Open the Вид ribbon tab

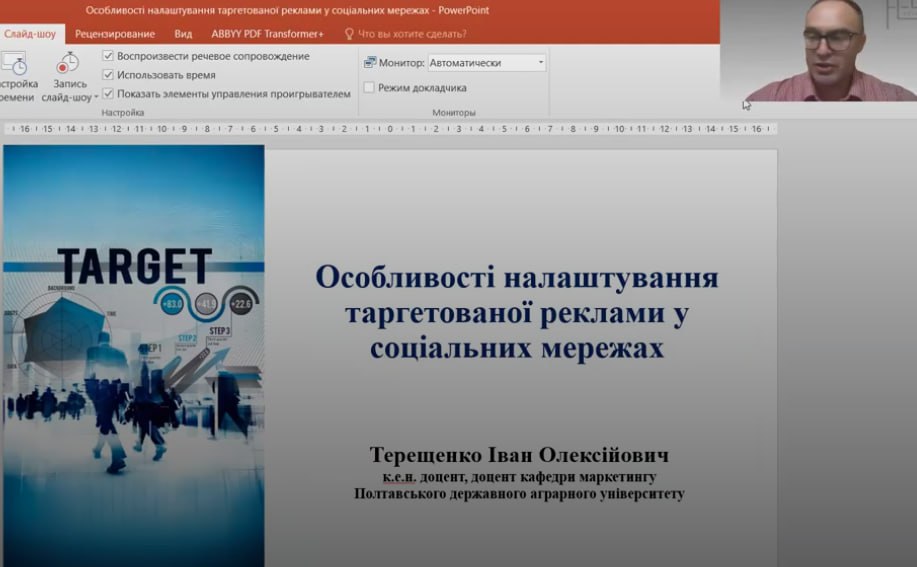[183, 33]
